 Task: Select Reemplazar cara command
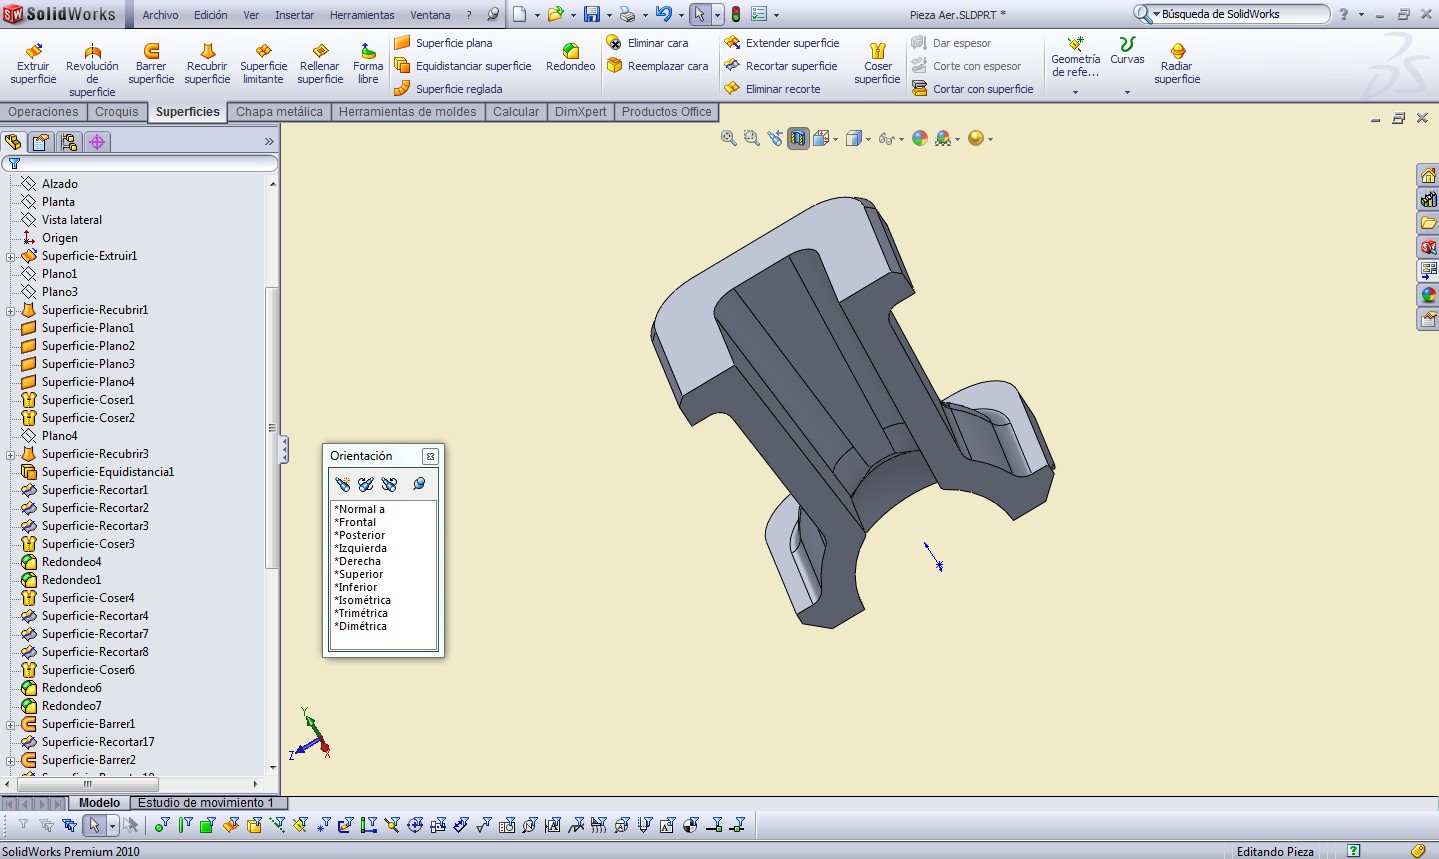658,66
